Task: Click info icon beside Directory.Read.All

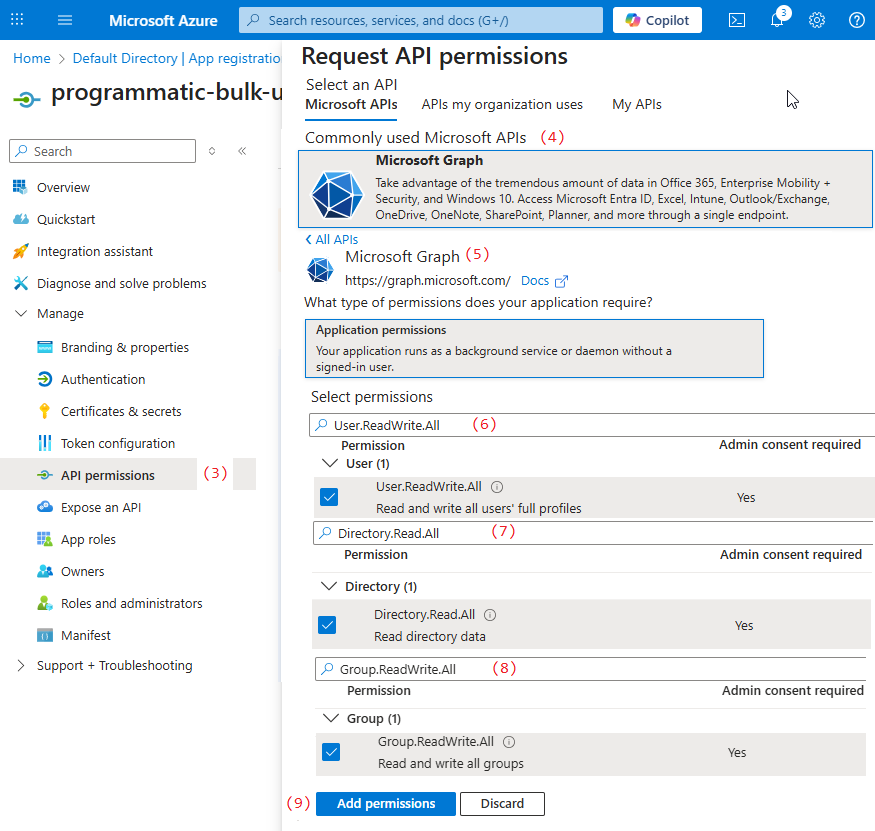Action: [490, 615]
